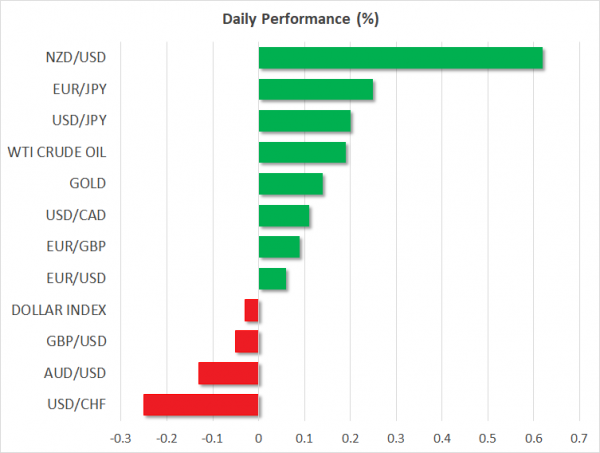The height and width of the screenshot is (453, 600).
Task: Select the USD/CHF axis label
Action: (x=77, y=404)
